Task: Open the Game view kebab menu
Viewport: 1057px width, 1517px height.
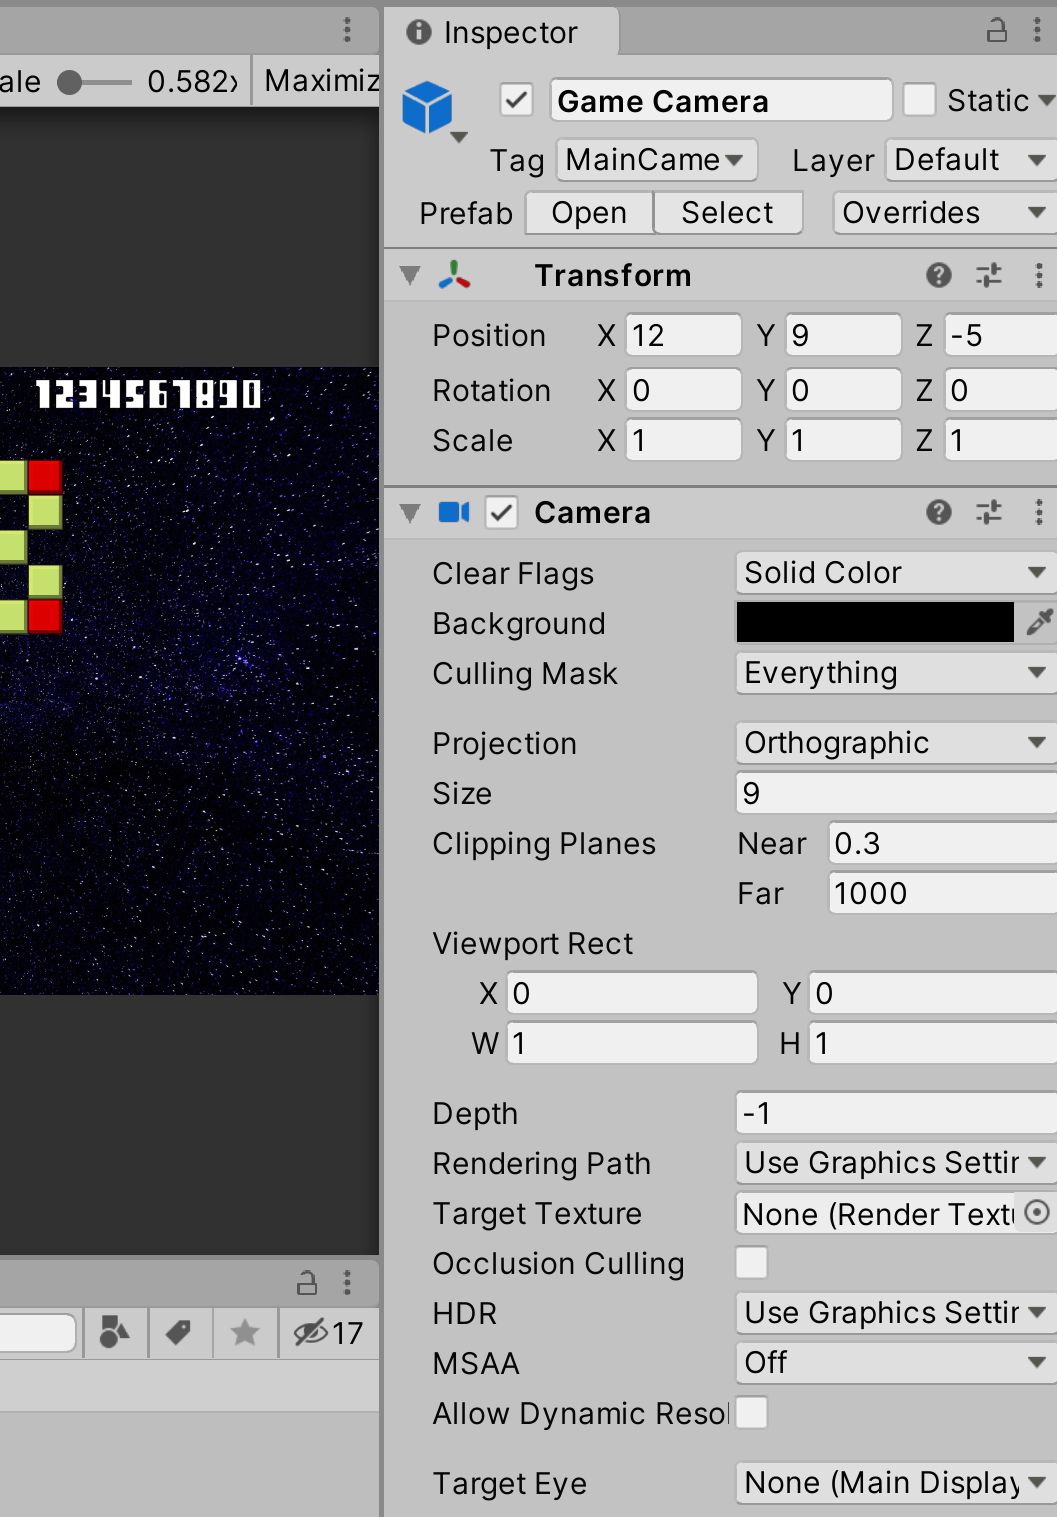Action: point(347,29)
